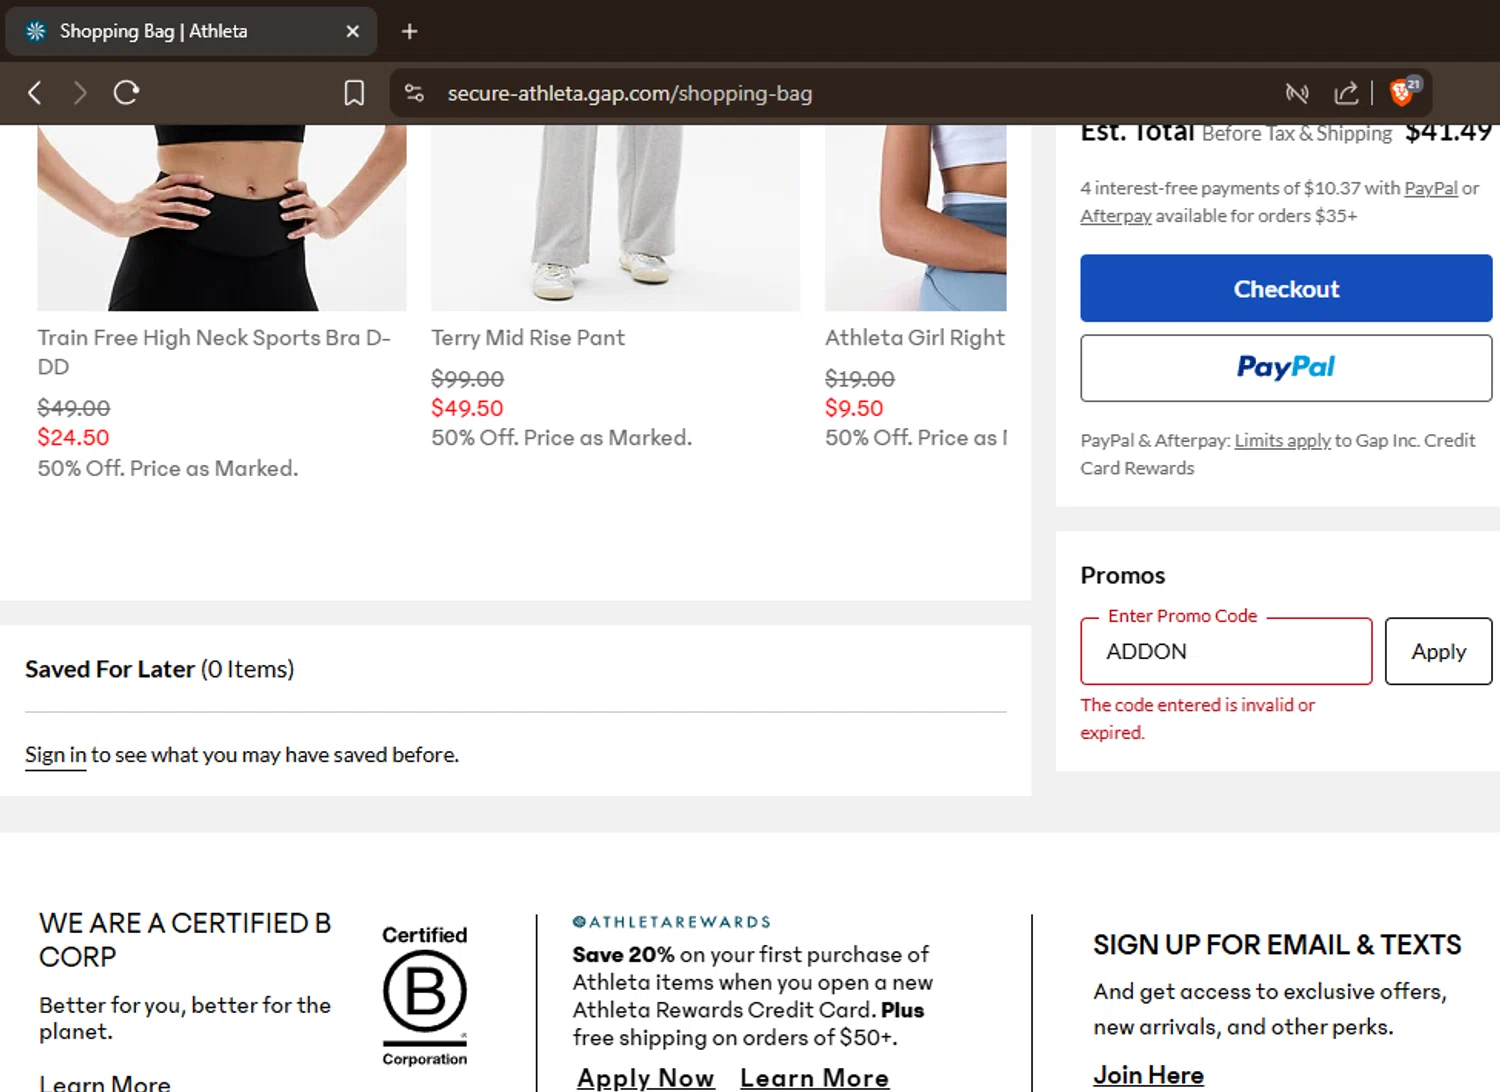
Task: Open the Limits apply link
Action: pos(1282,440)
